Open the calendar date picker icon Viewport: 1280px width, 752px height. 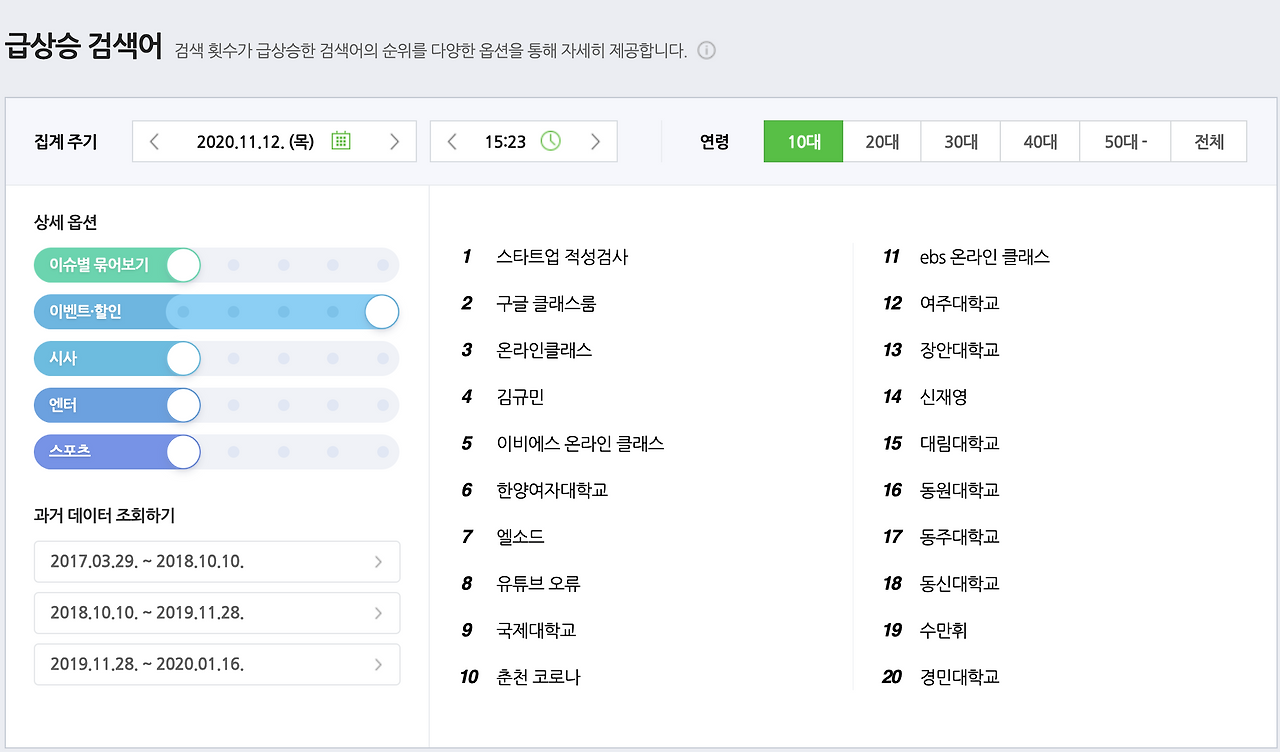pos(341,141)
